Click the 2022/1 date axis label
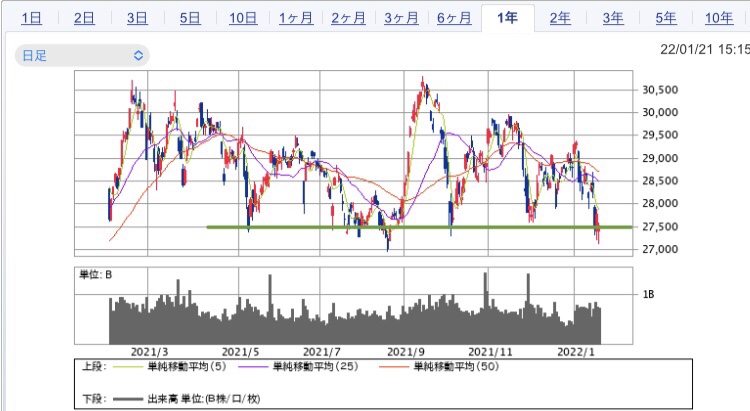The width and height of the screenshot is (750, 411). (576, 352)
